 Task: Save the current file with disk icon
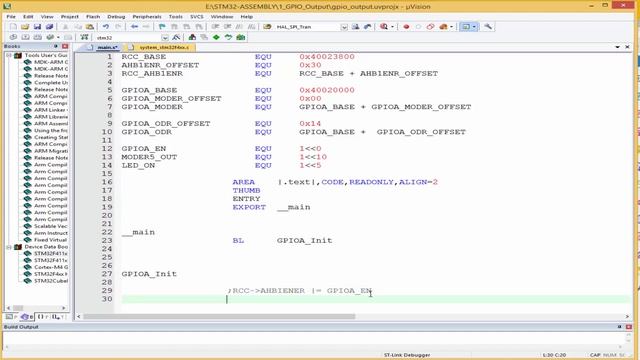[x=37, y=27]
